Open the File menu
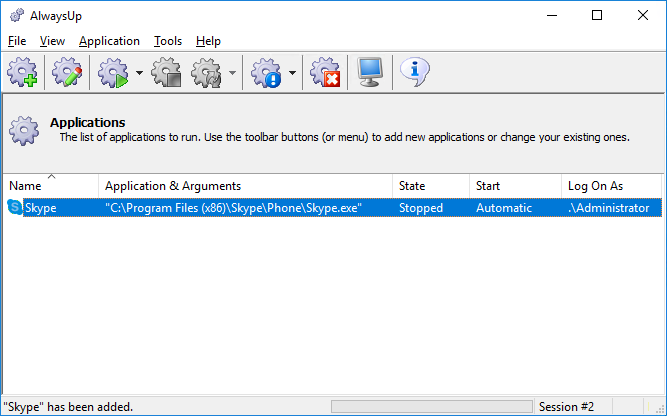This screenshot has height=416, width=667. point(17,41)
